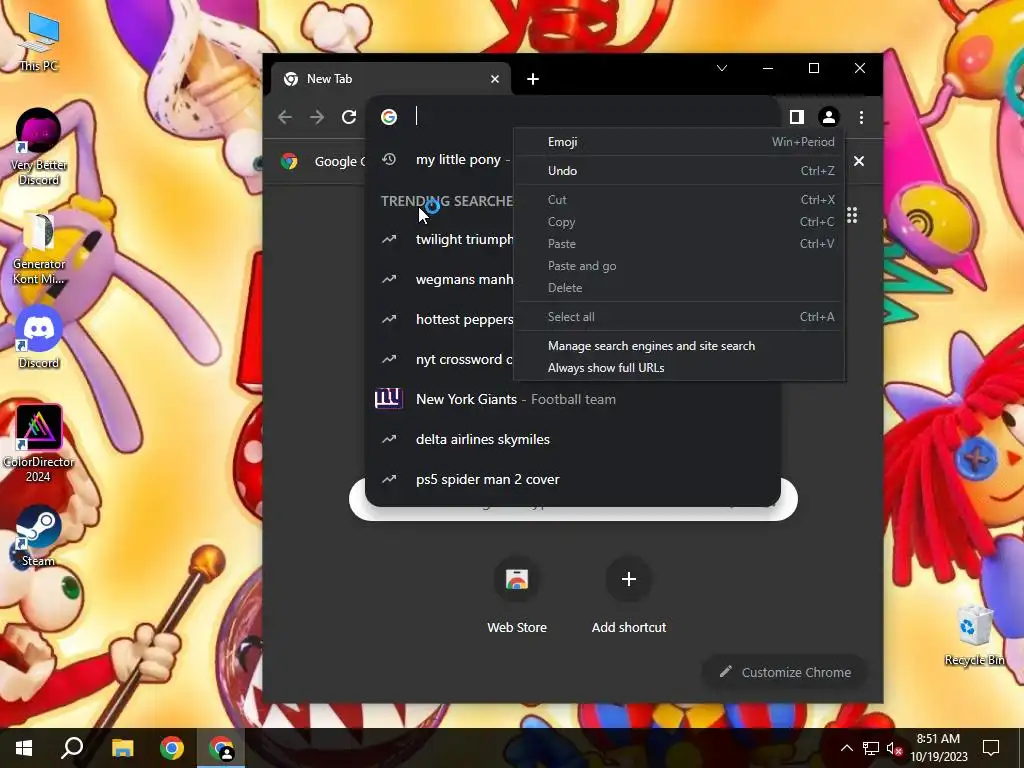Open Chrome's three-dot menu
Viewport: 1024px width, 768px height.
[861, 117]
